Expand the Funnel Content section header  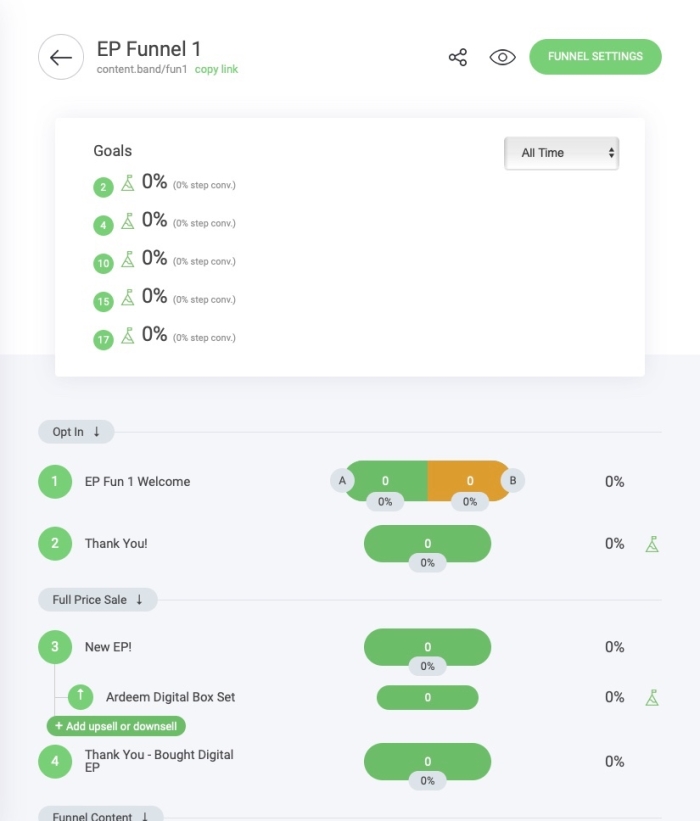coord(101,815)
